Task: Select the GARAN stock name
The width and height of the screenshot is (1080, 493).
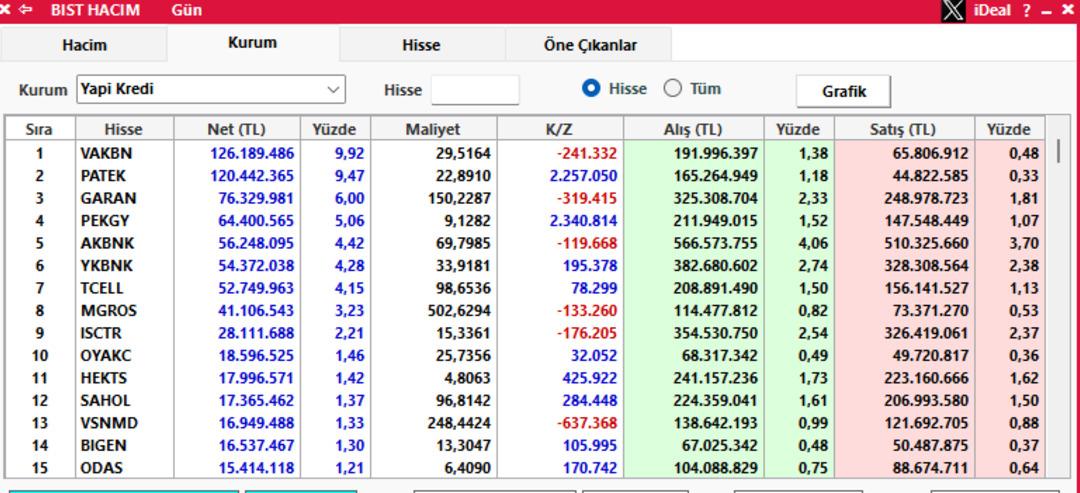Action: click(108, 198)
